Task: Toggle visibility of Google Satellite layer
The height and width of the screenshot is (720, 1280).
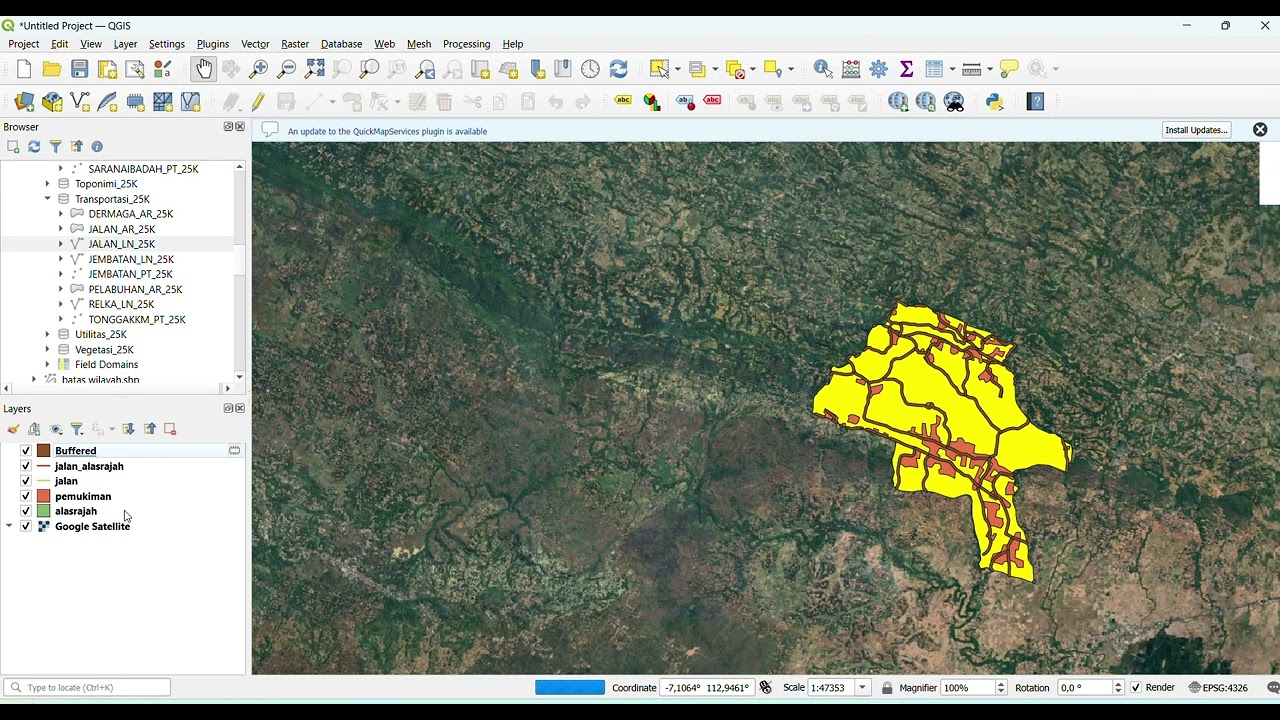Action: [26, 526]
